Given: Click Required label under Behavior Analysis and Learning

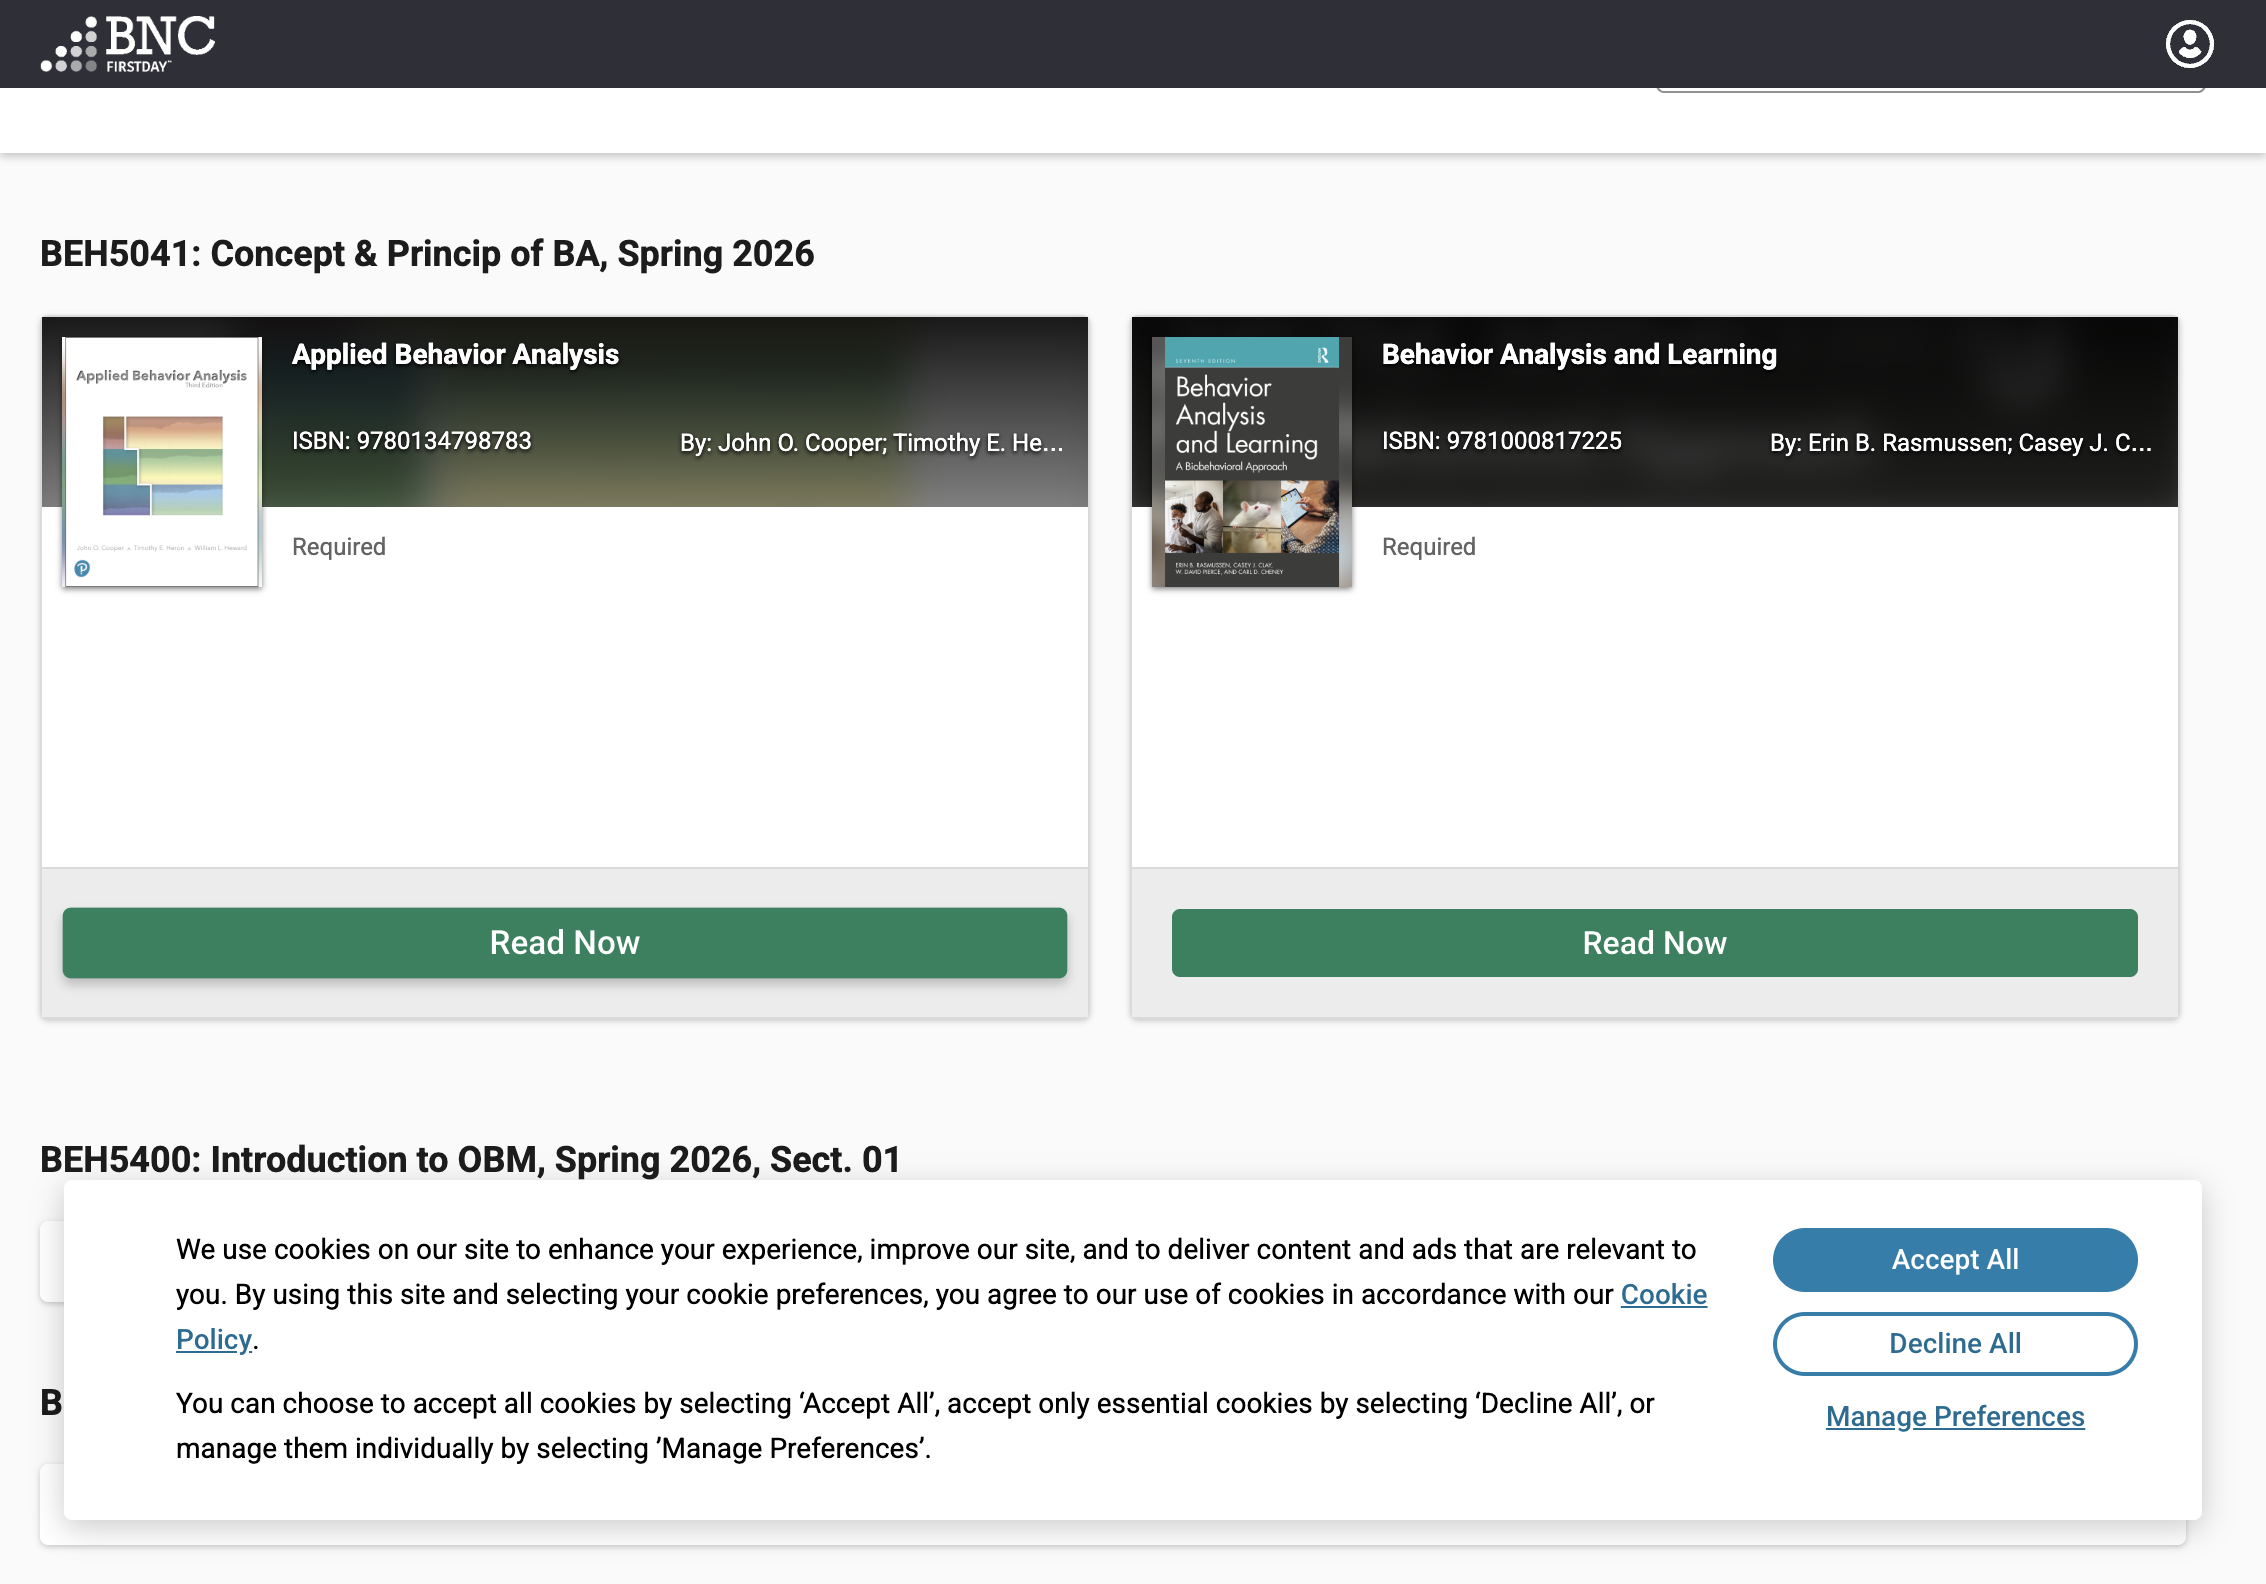Looking at the screenshot, I should click(x=1429, y=547).
